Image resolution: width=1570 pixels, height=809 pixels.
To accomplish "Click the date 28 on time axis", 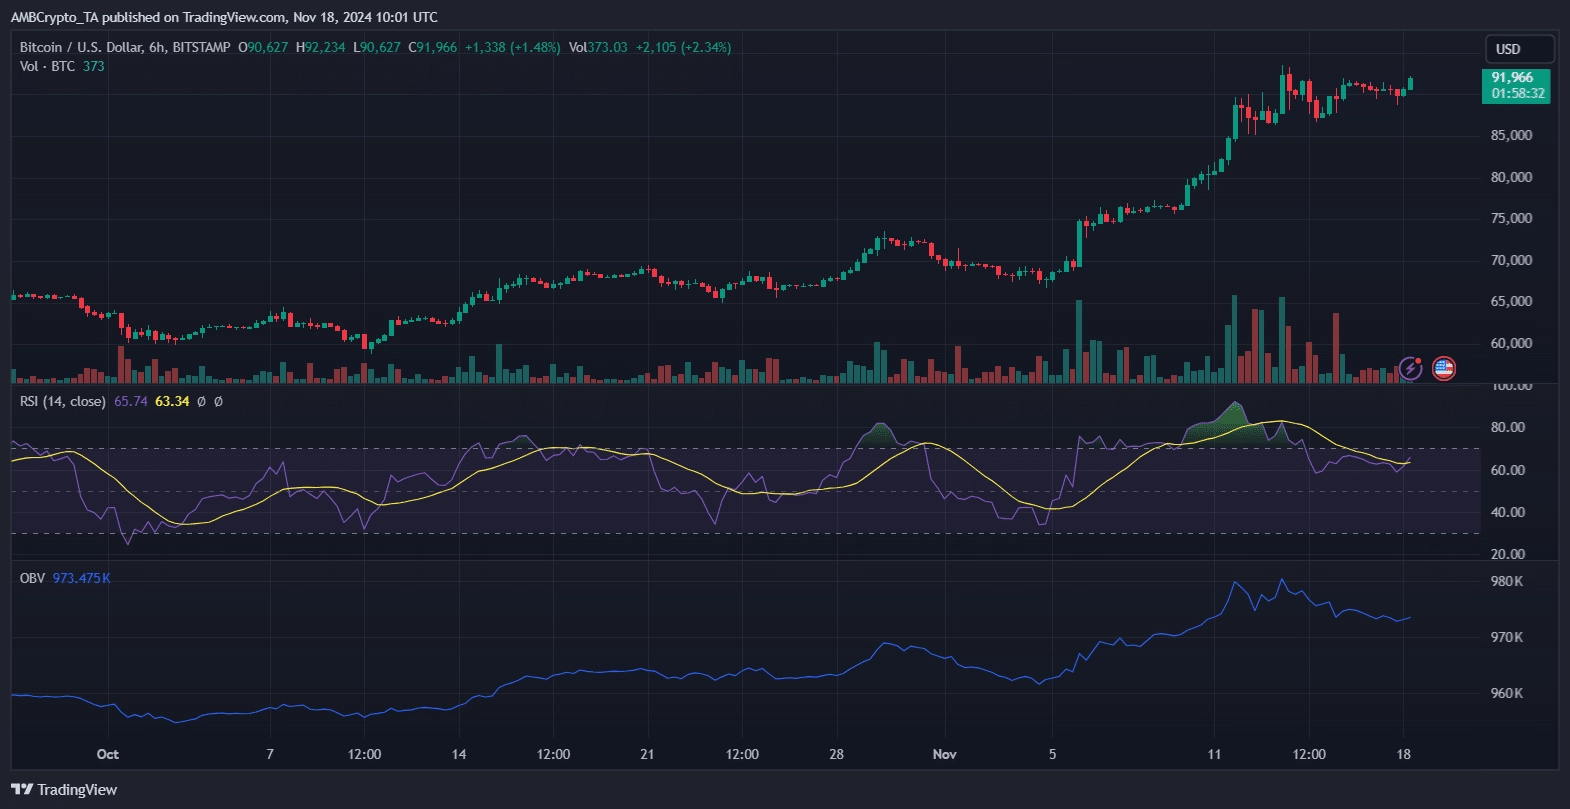I will [836, 754].
